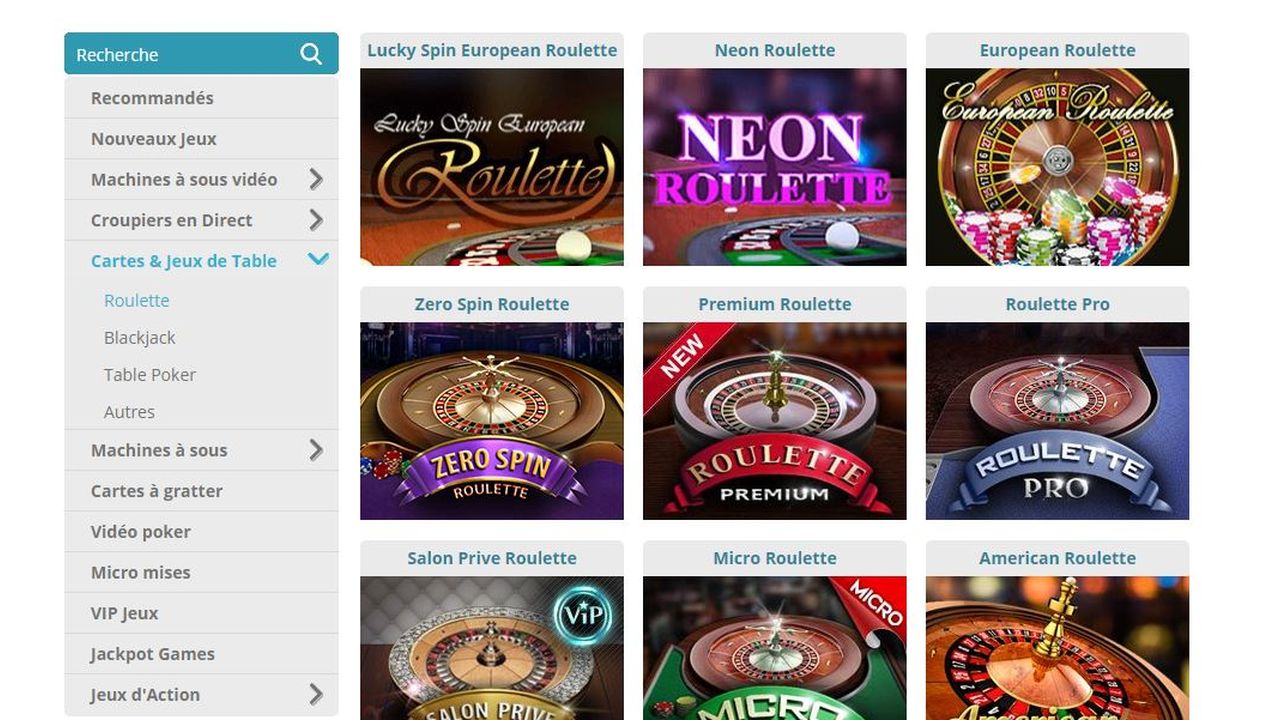Launch Roulette Pro game thumbnail
The image size is (1280, 720).
pyautogui.click(x=1058, y=421)
